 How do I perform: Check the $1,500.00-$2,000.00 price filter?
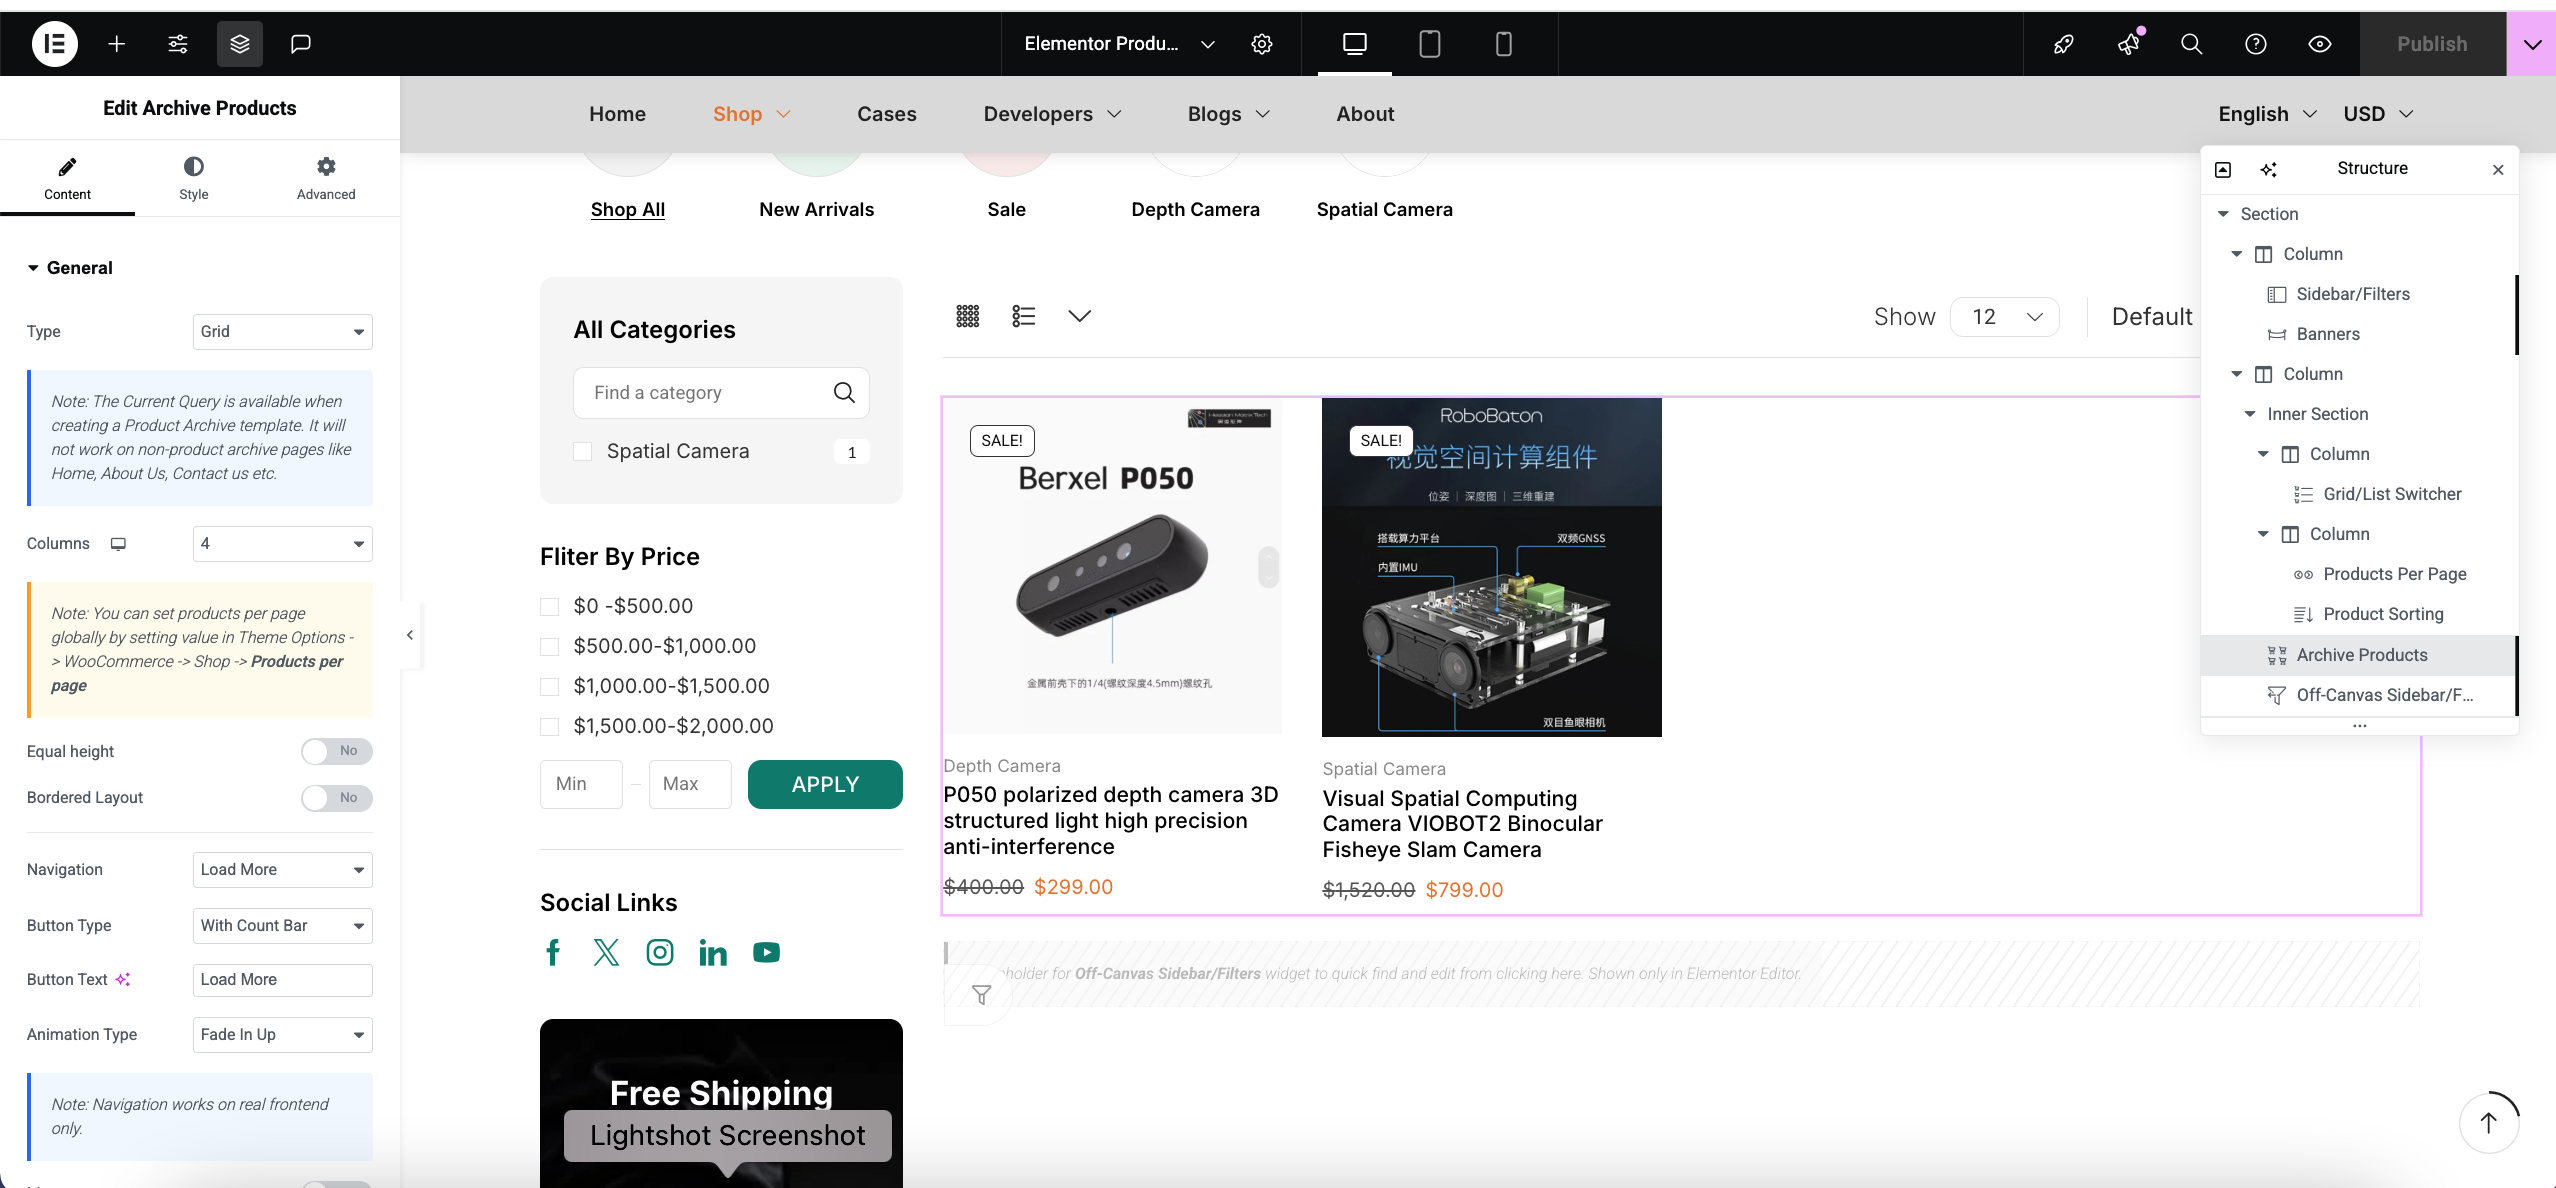[x=549, y=727]
